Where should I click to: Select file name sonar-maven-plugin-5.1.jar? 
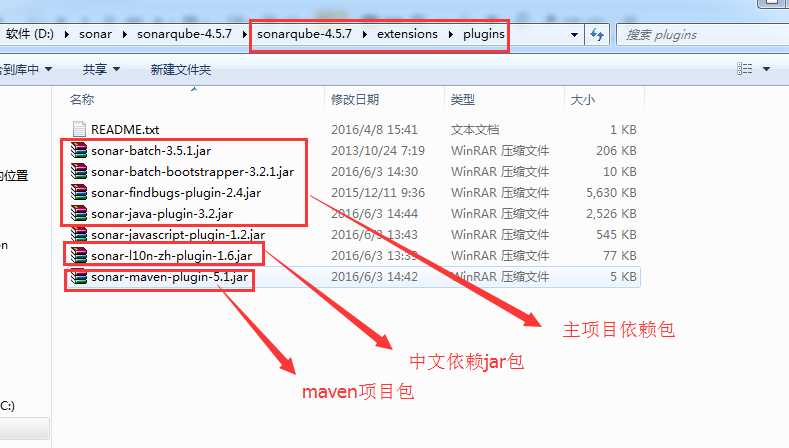point(170,277)
